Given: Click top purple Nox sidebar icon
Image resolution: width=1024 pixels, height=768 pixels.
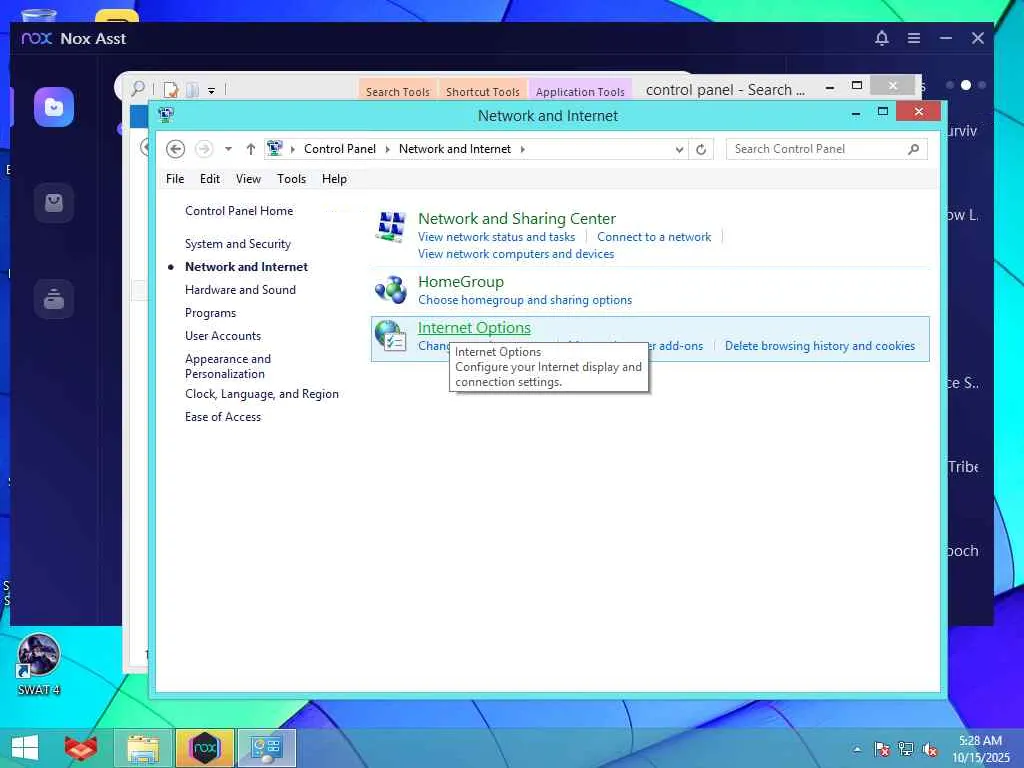Looking at the screenshot, I should pyautogui.click(x=54, y=107).
